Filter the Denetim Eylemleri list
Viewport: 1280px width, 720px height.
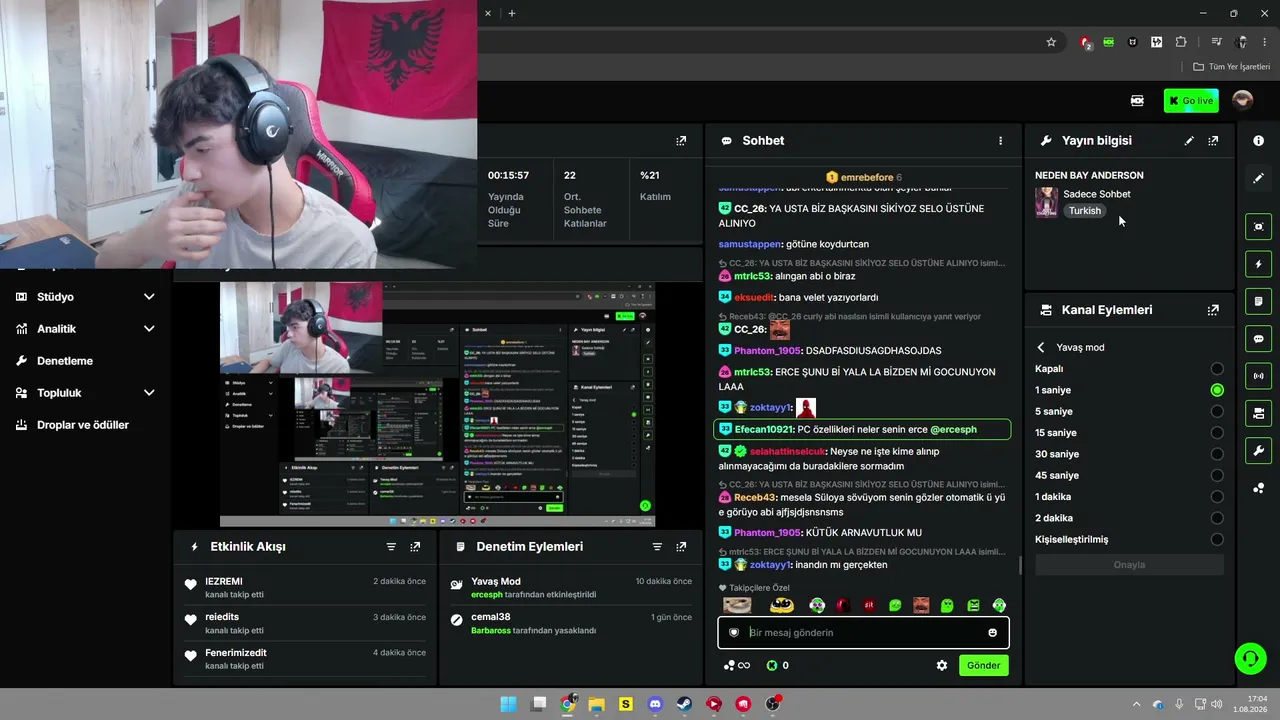coord(657,547)
